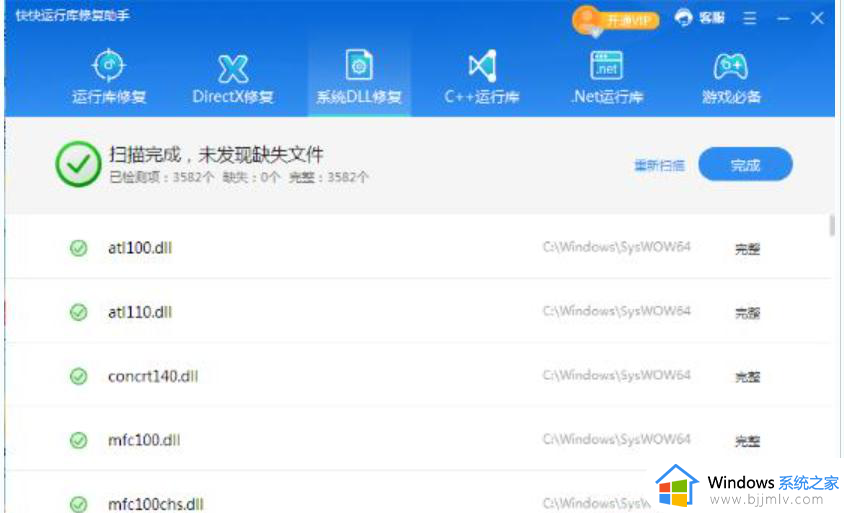The width and height of the screenshot is (844, 513).
Task: Click the SysWOW64 path of concrt140.dll
Action: tap(616, 375)
